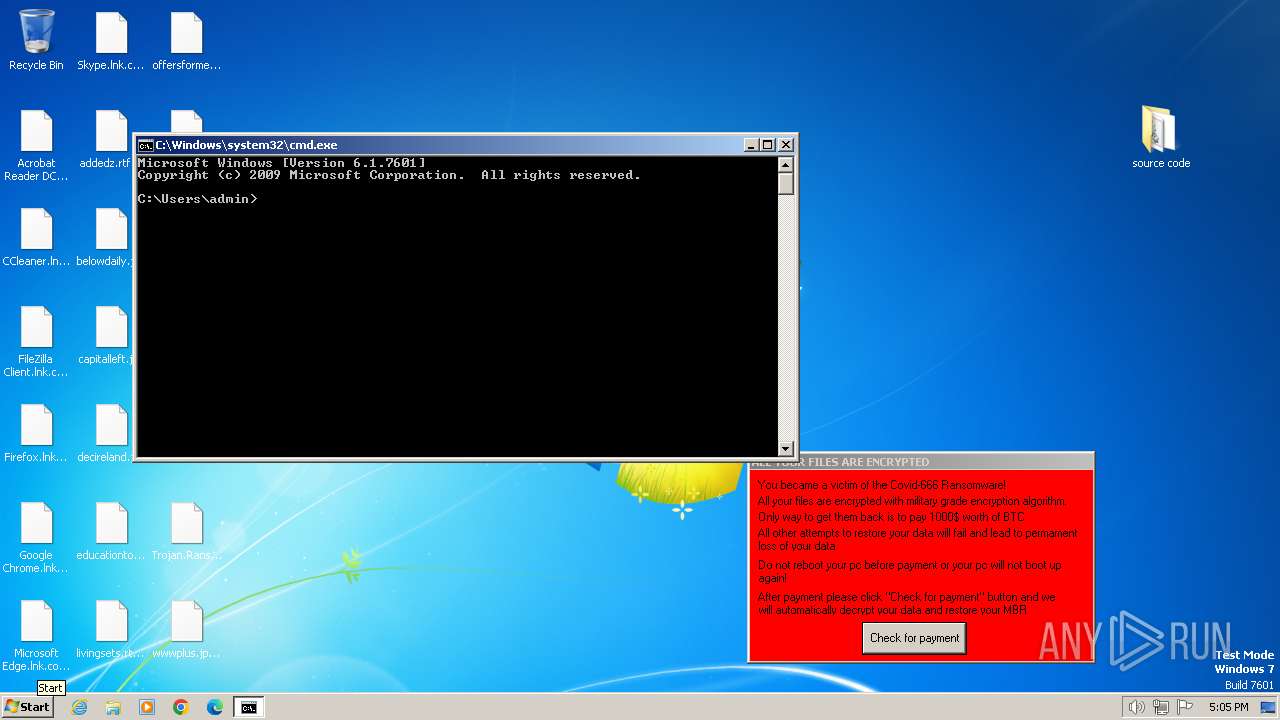Open the volume tray icon
Viewport: 1280px width, 720px height.
pyautogui.click(x=1136, y=707)
